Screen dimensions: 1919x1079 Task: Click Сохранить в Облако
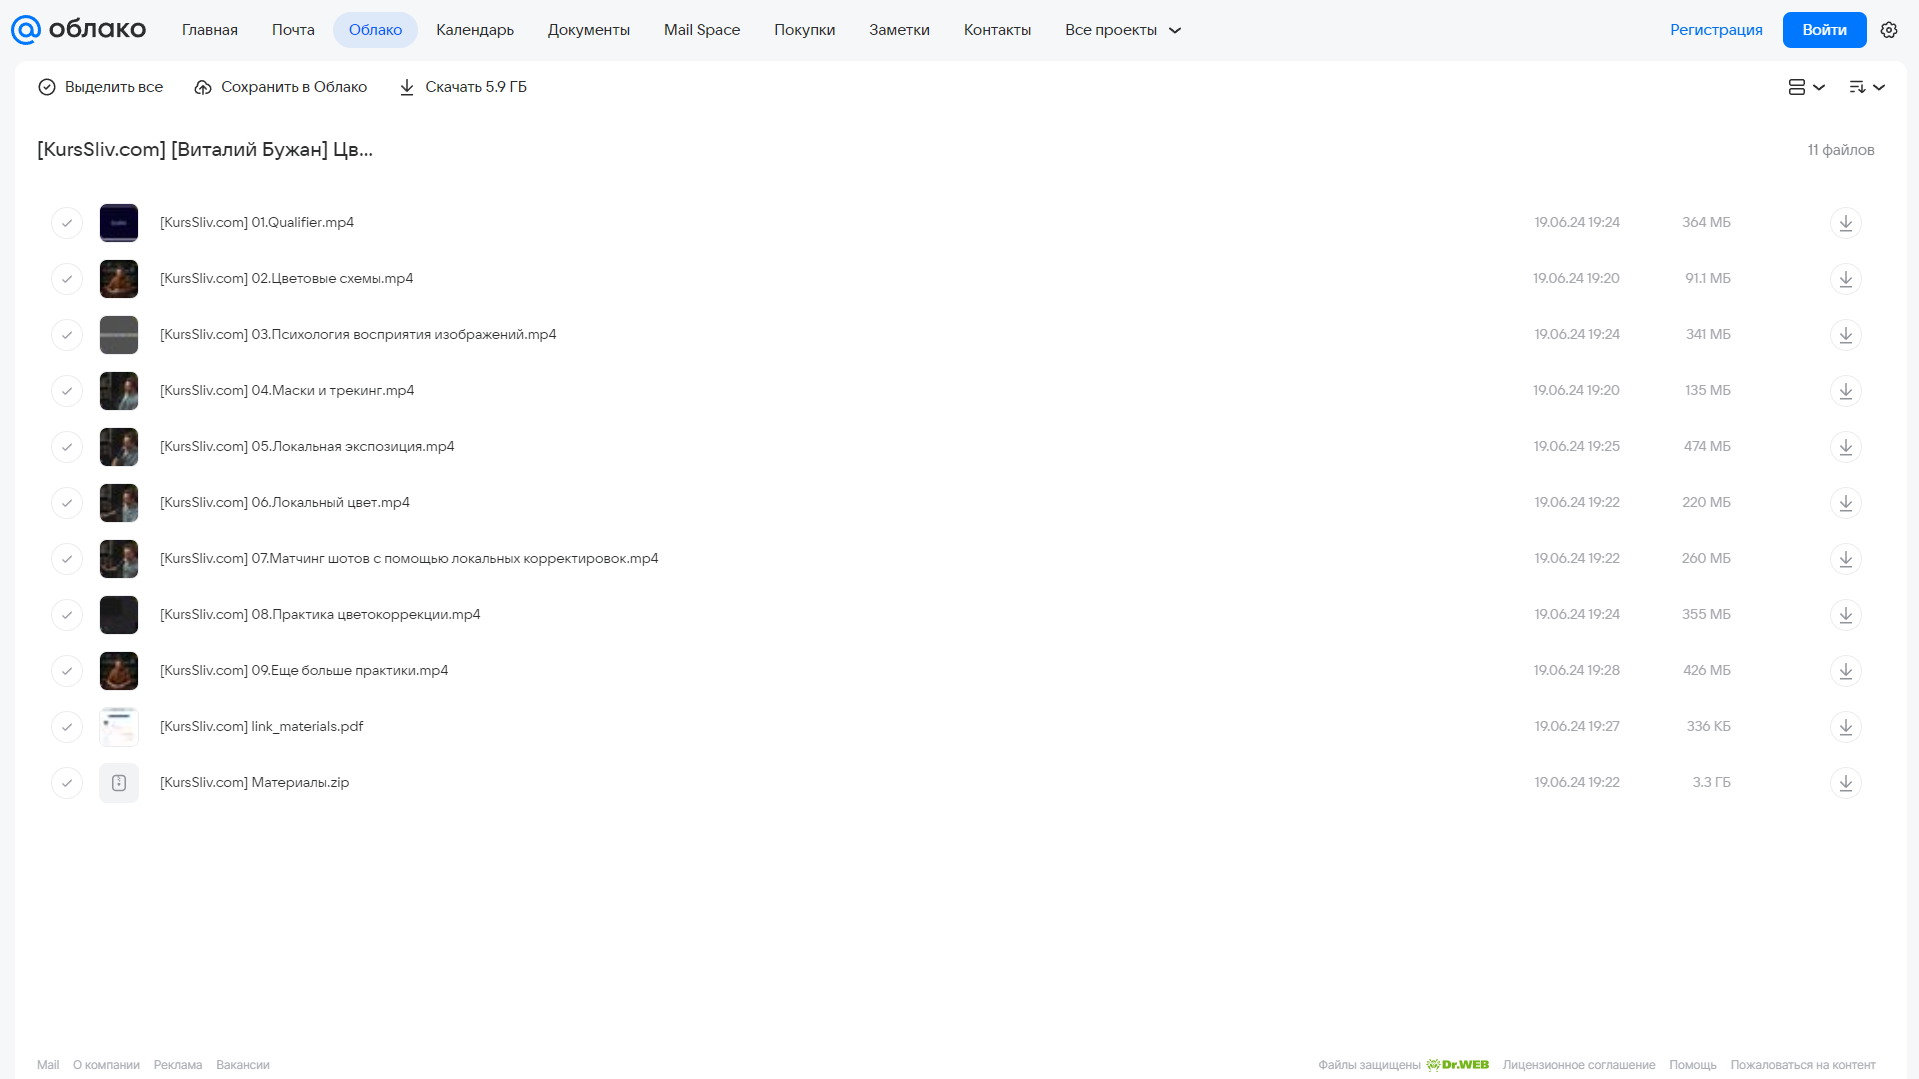[x=281, y=87]
